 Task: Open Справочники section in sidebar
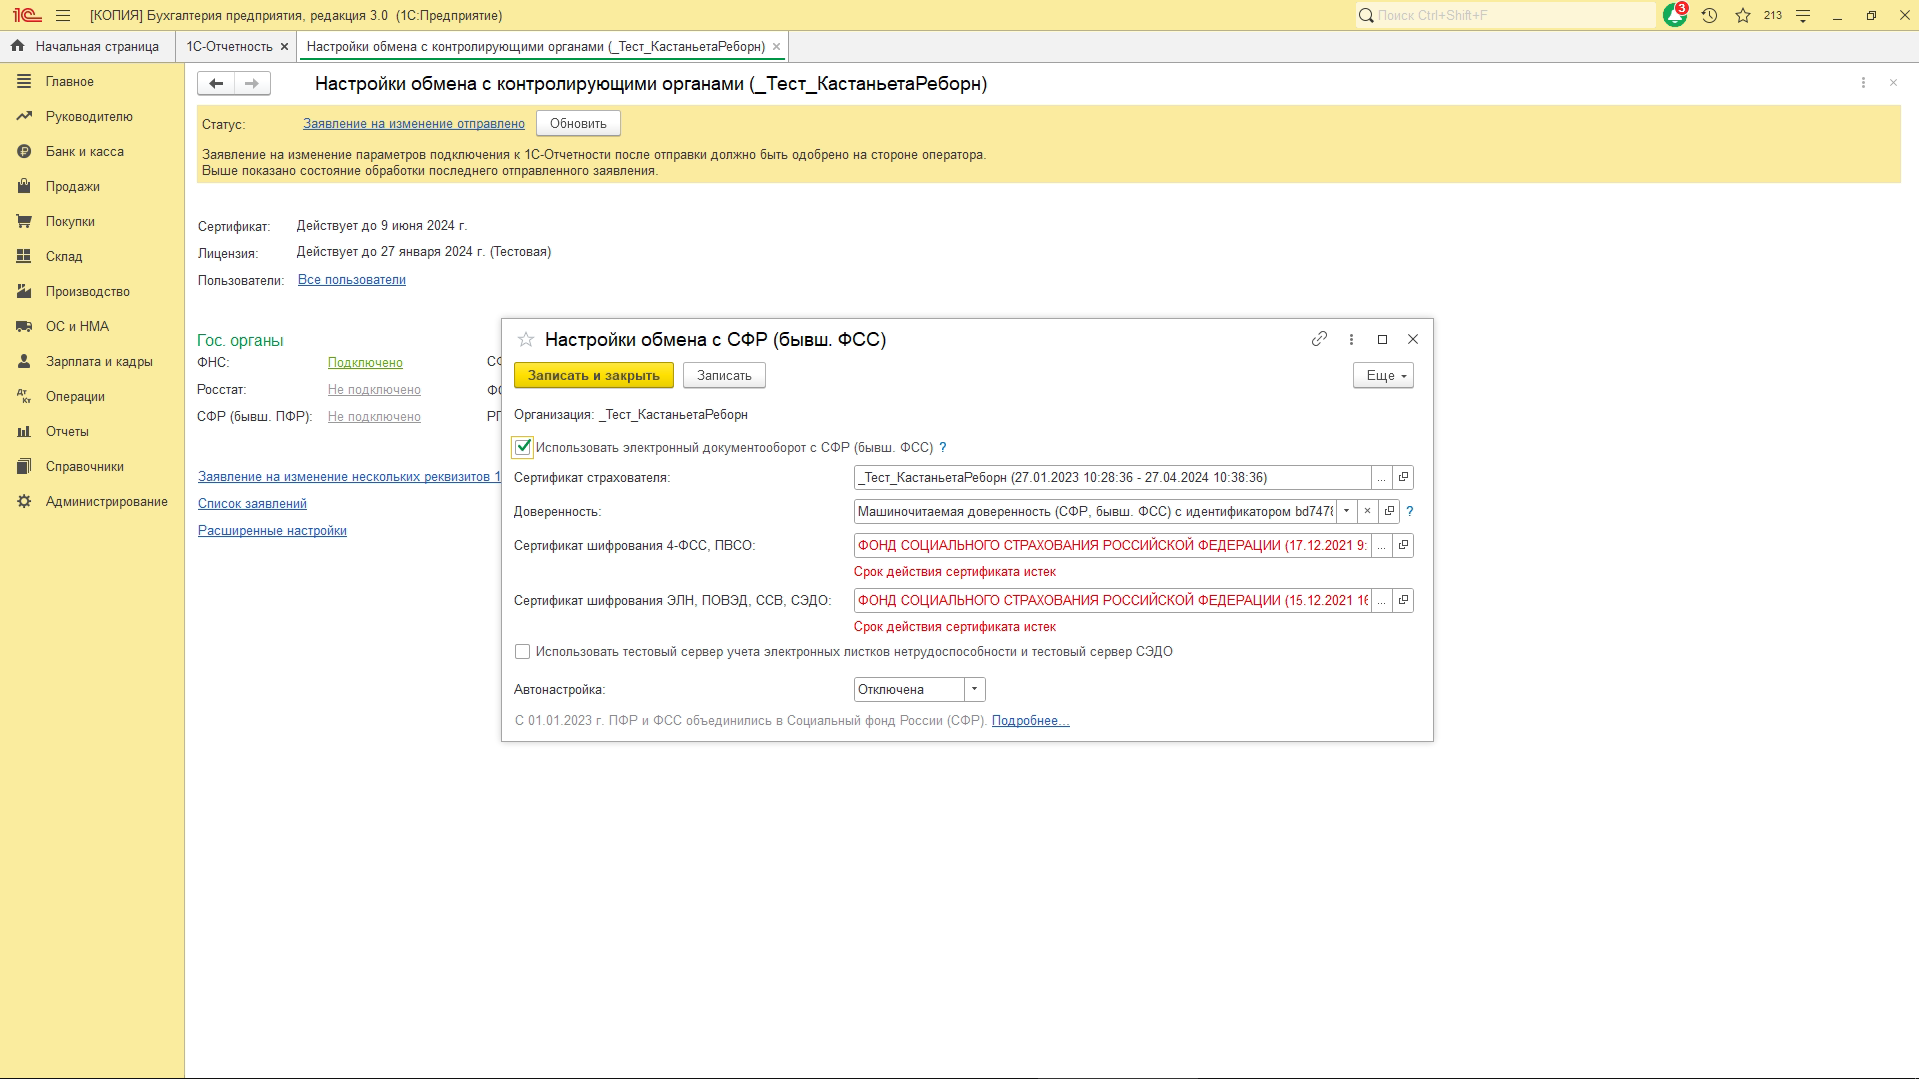[x=85, y=467]
